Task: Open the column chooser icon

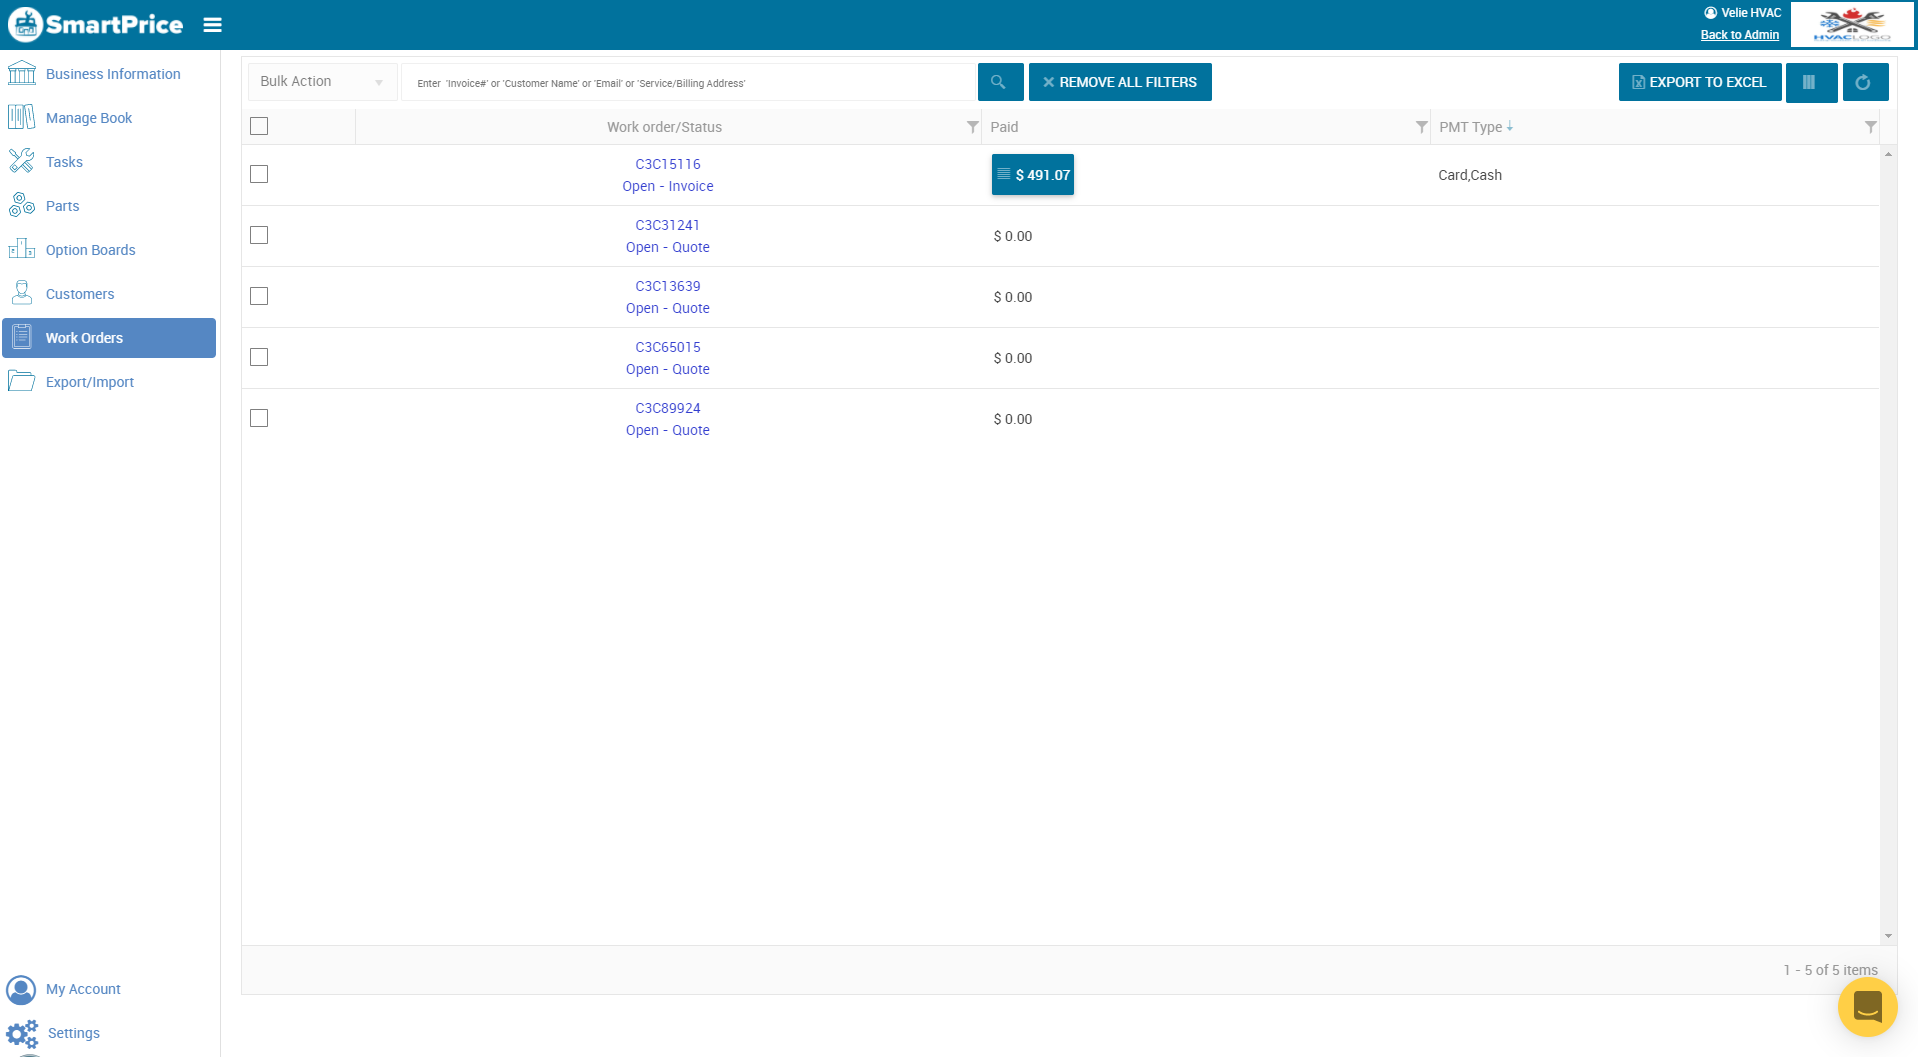Action: tap(1810, 82)
